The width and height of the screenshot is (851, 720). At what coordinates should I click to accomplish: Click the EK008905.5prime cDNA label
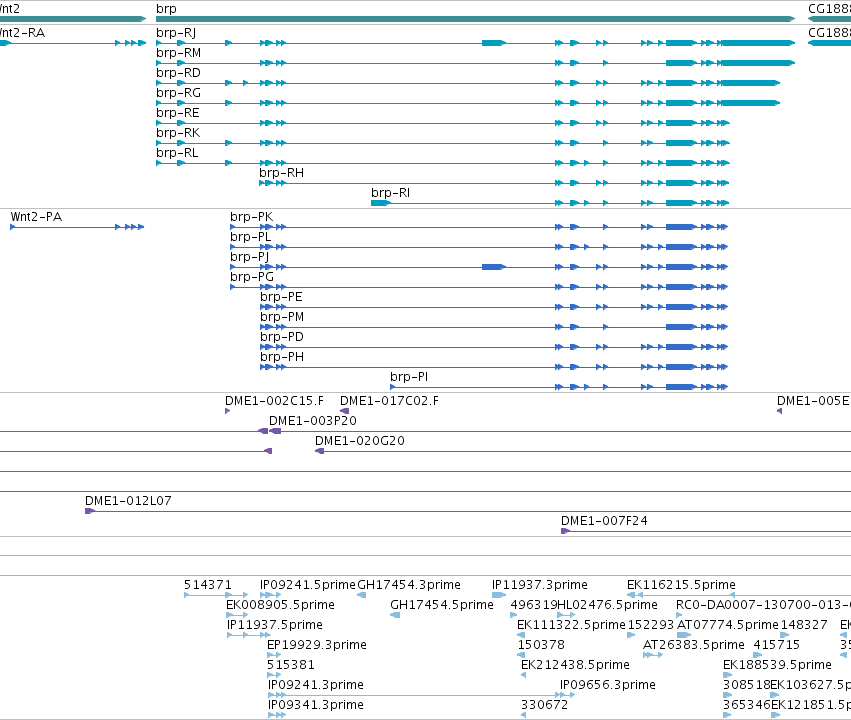280,605
